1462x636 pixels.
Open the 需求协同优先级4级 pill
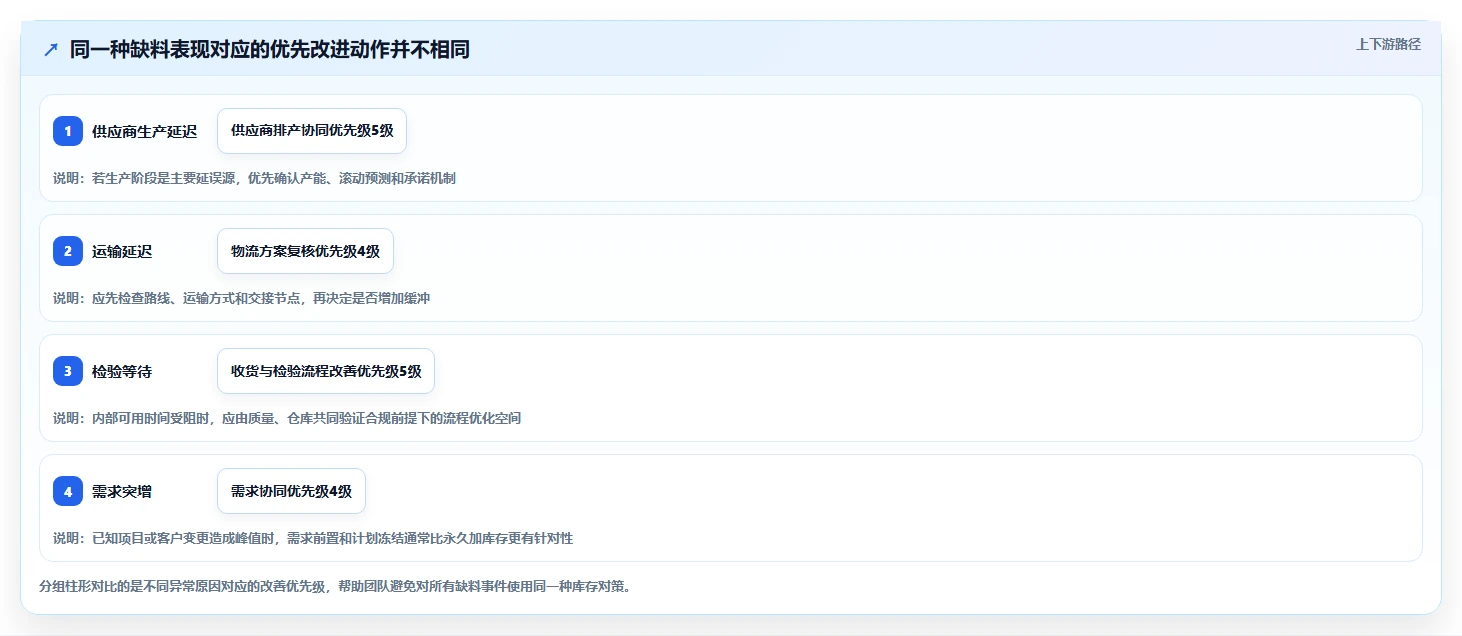(291, 491)
